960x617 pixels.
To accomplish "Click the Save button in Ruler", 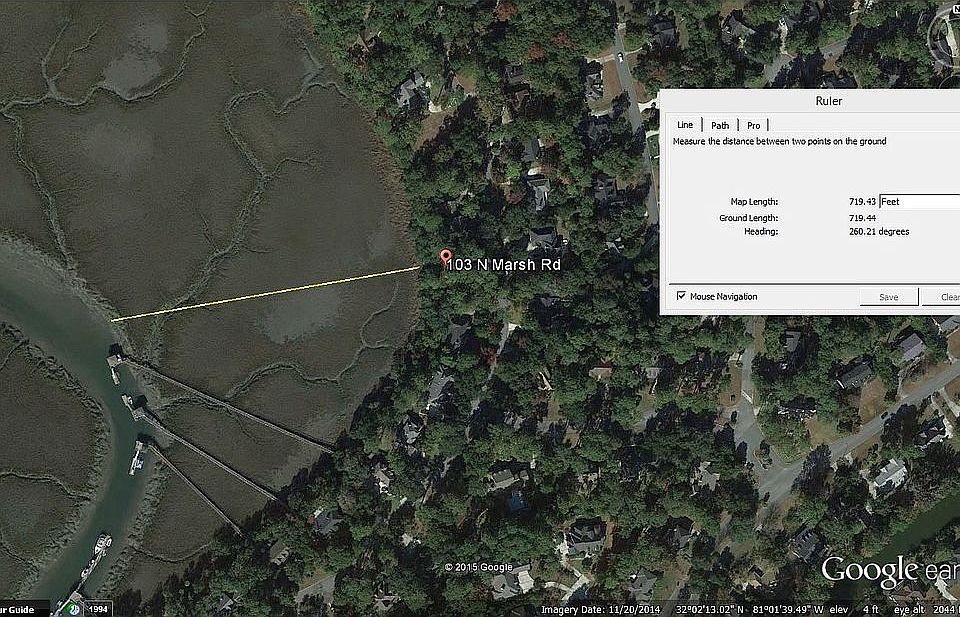I will pos(888,297).
